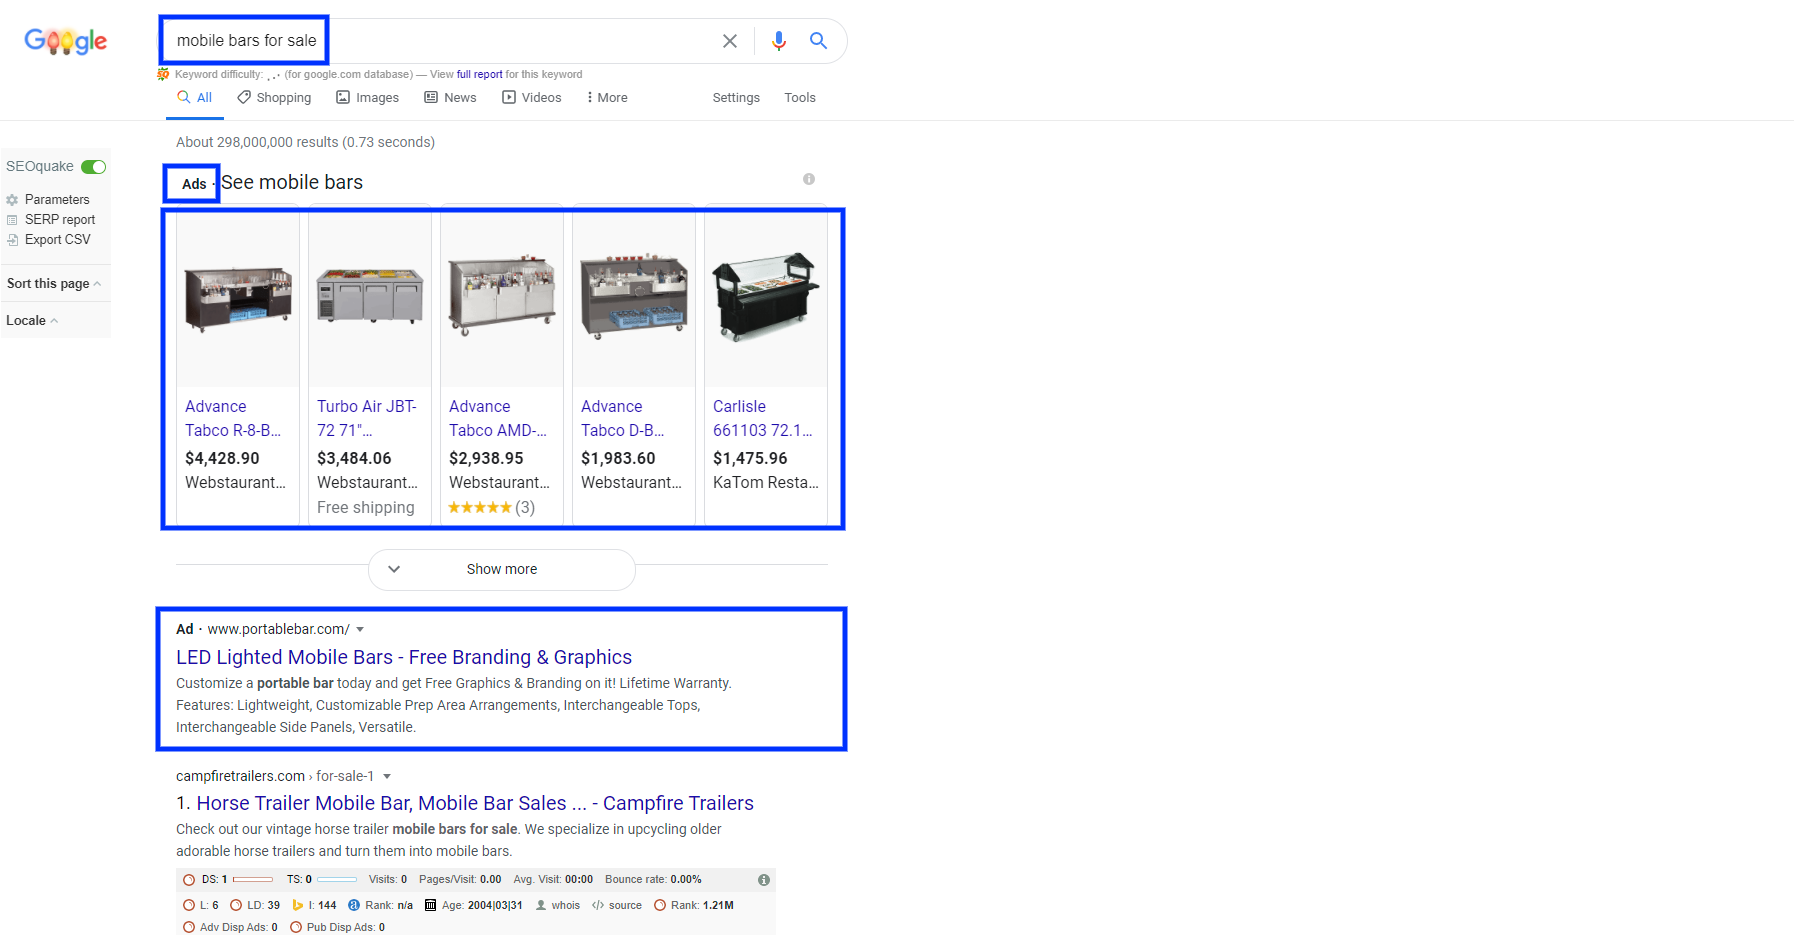
Task: Open the Turbo Air JBT-72 product link
Action: click(x=366, y=419)
